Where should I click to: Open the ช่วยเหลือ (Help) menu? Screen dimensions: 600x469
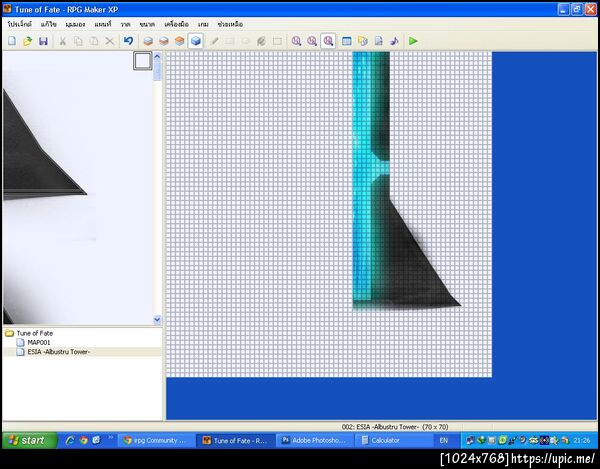(x=230, y=24)
